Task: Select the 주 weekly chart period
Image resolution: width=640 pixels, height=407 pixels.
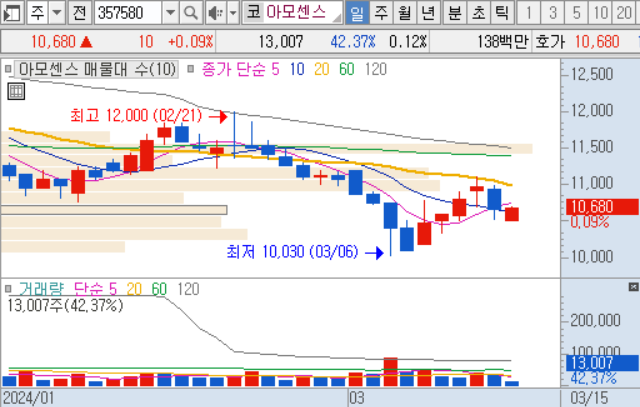Action: tap(381, 13)
